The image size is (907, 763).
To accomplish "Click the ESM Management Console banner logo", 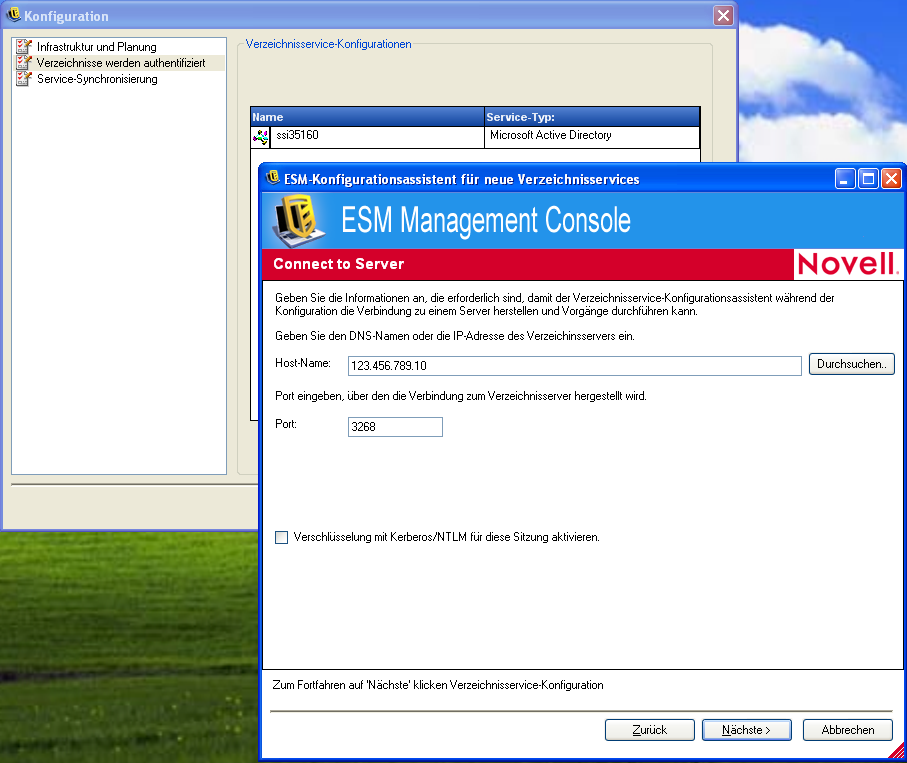I will point(298,220).
